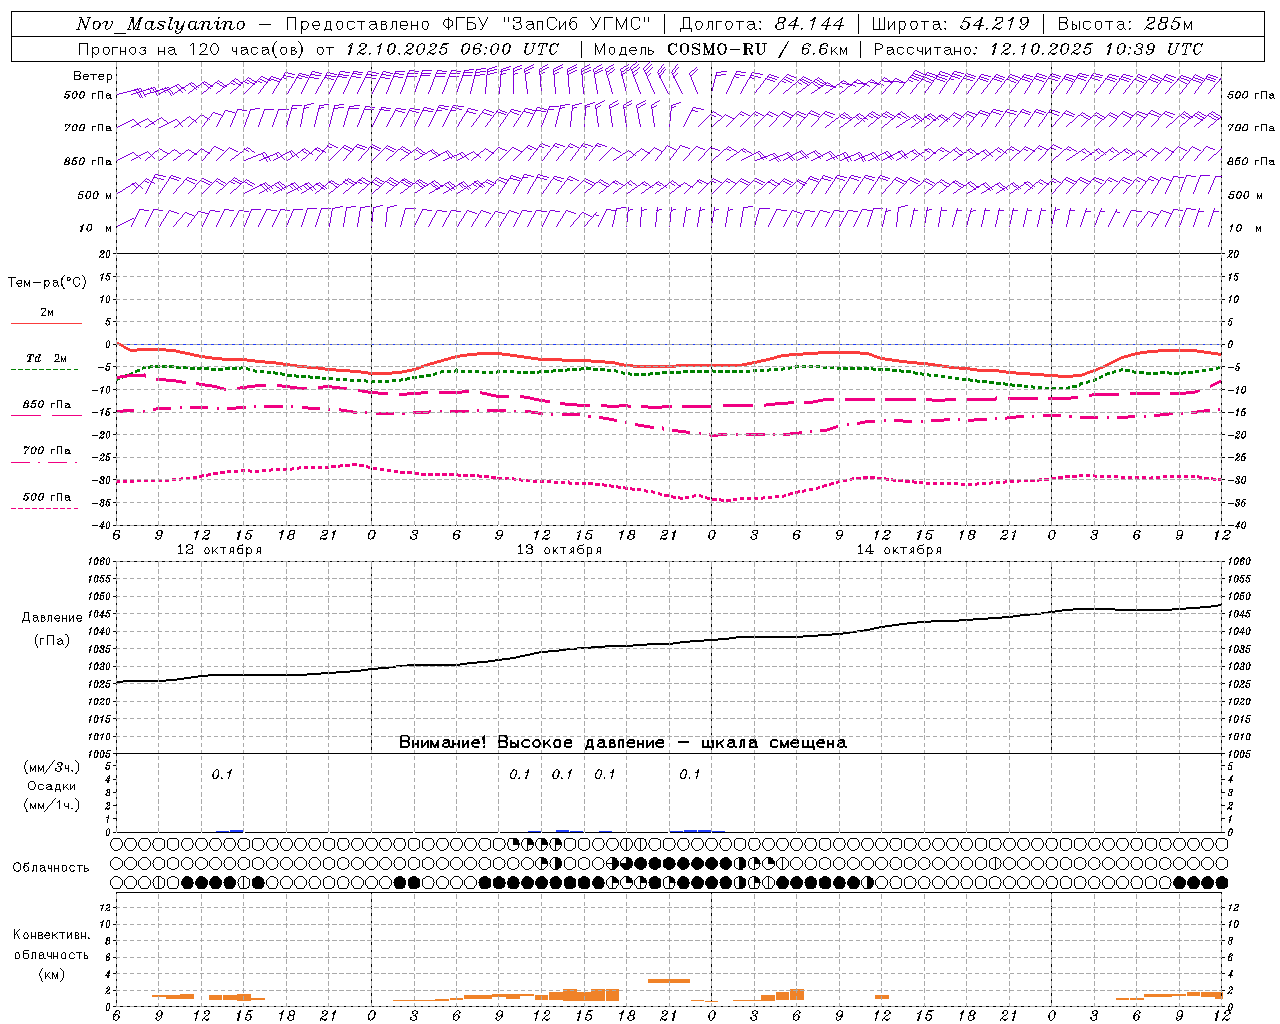This screenshot has width=1280, height=1024.
Task: Select the forecast start time 06:00 UTC
Action: coord(510,49)
